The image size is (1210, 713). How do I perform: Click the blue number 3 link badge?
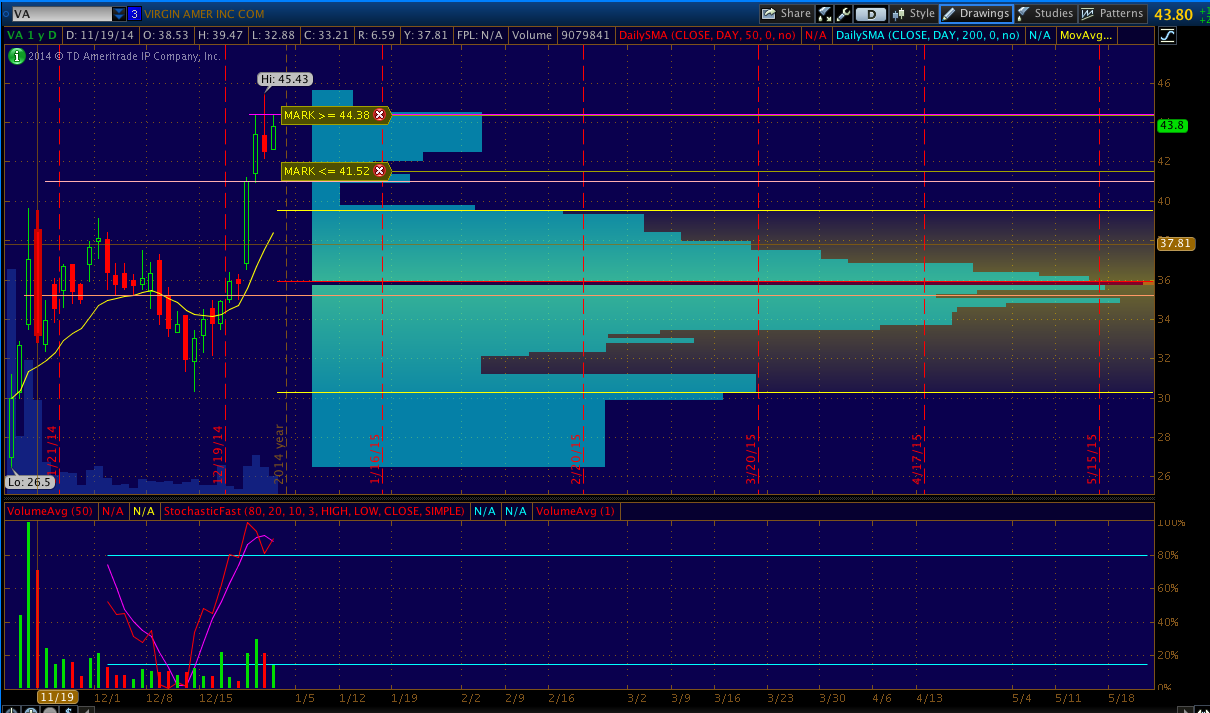tap(134, 14)
